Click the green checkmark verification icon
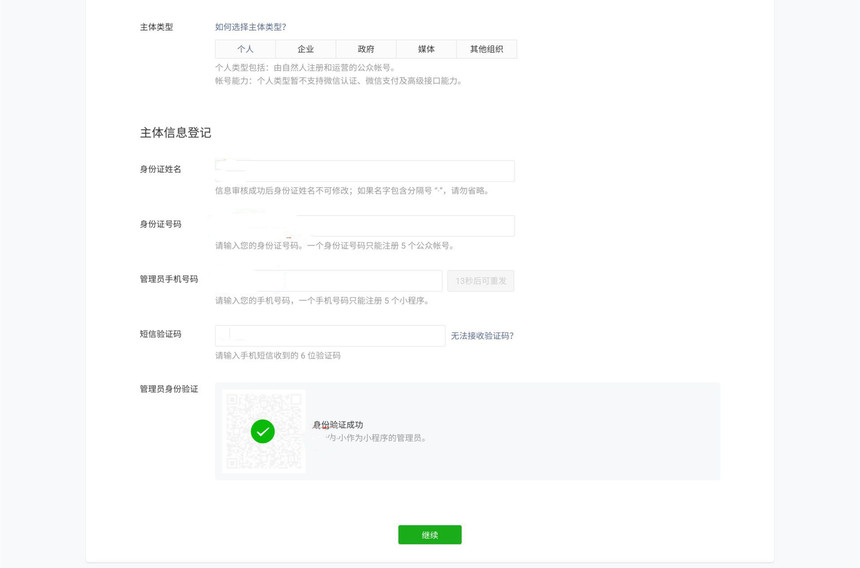860x568 pixels. [263, 431]
